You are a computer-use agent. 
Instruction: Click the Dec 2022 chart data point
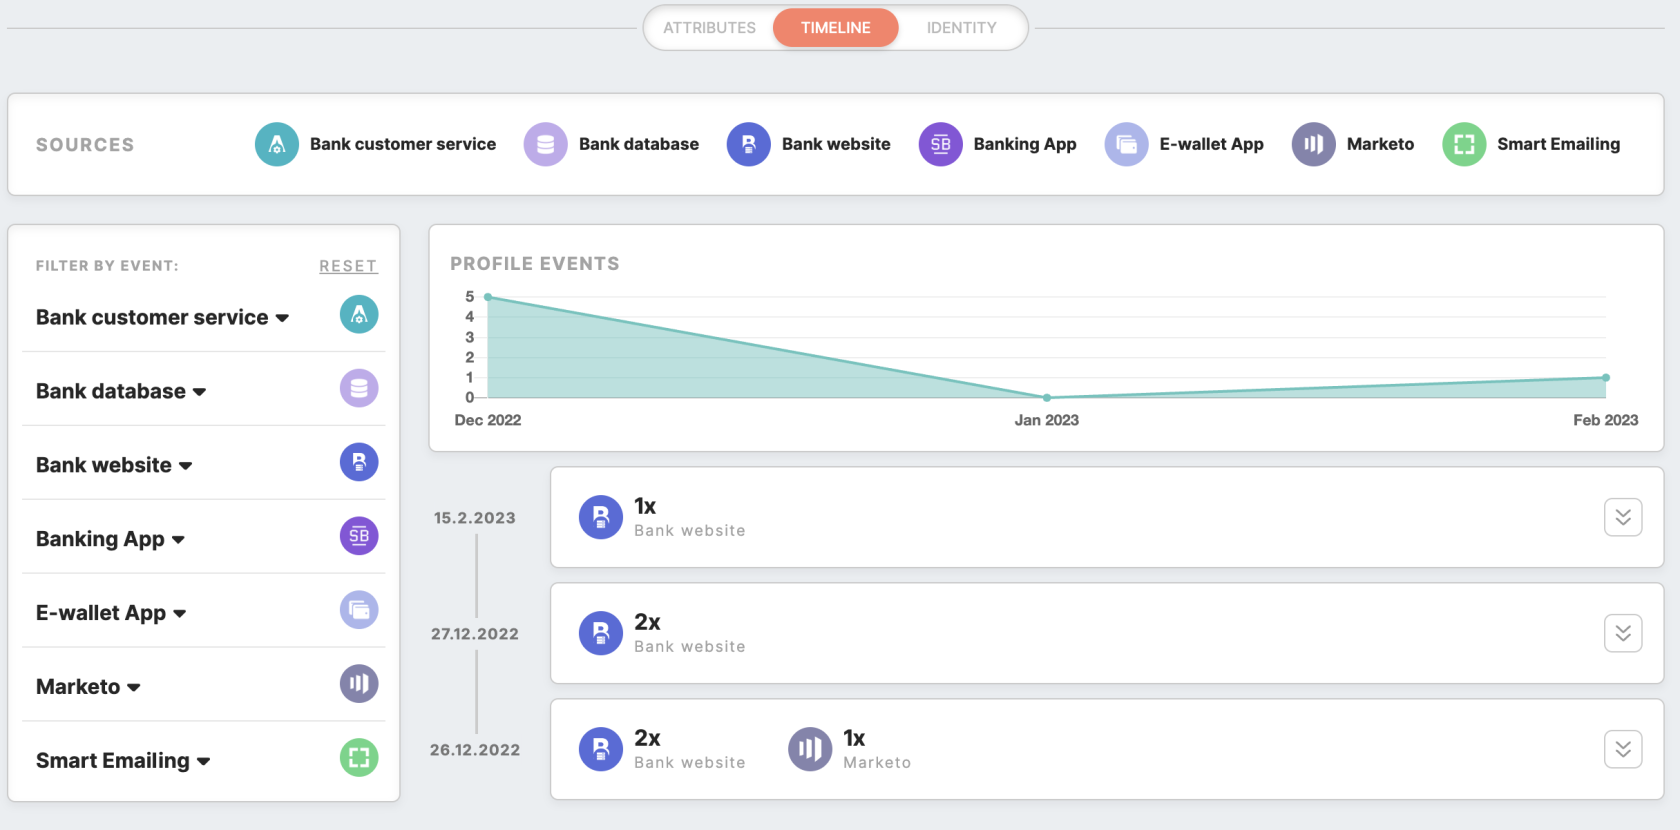488,297
